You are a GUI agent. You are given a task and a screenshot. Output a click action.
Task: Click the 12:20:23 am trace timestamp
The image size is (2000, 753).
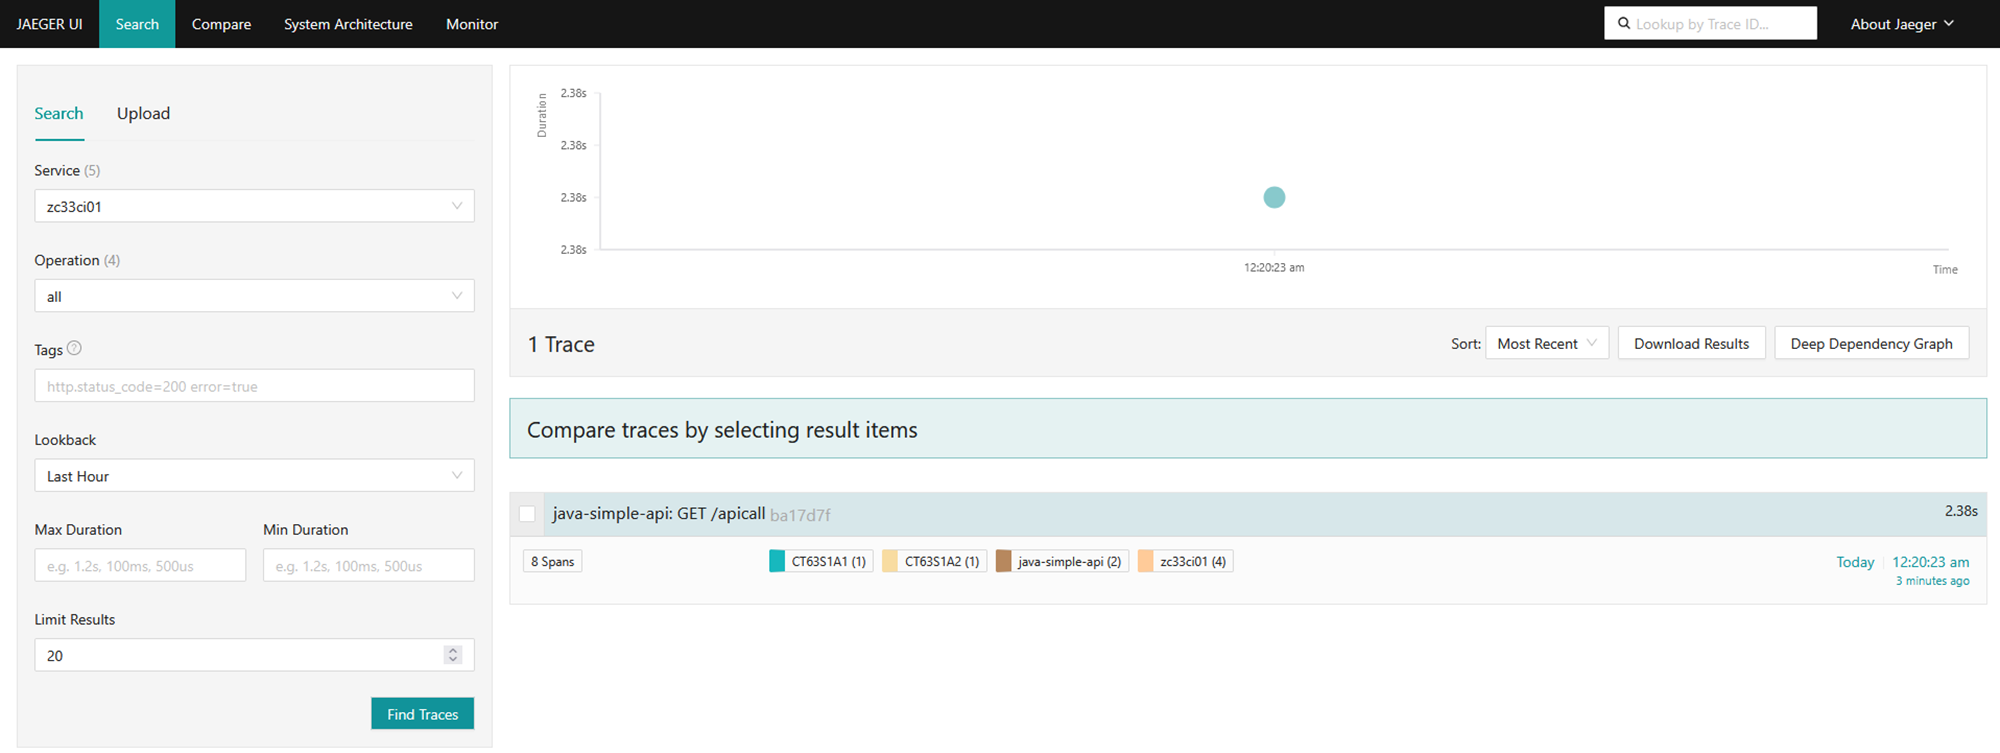1931,562
